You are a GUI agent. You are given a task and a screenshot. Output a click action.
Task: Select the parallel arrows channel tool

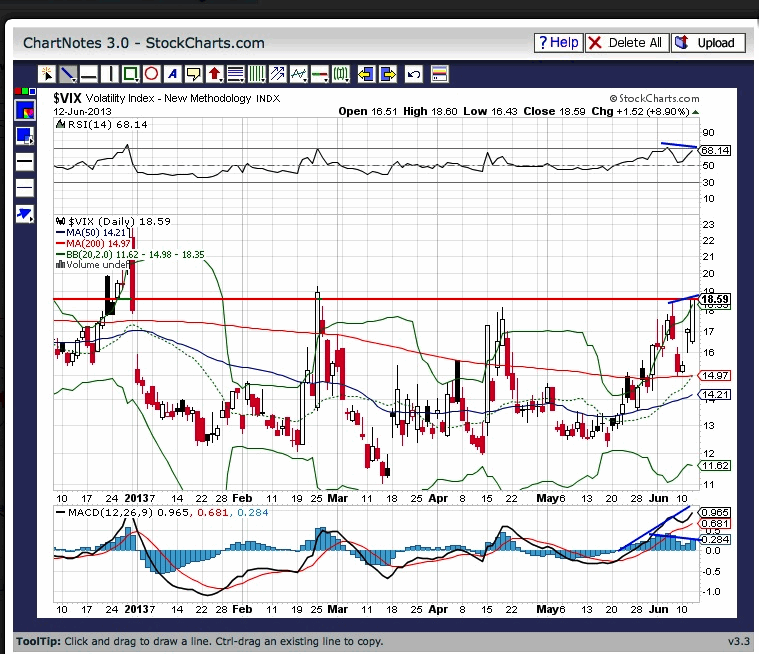278,74
